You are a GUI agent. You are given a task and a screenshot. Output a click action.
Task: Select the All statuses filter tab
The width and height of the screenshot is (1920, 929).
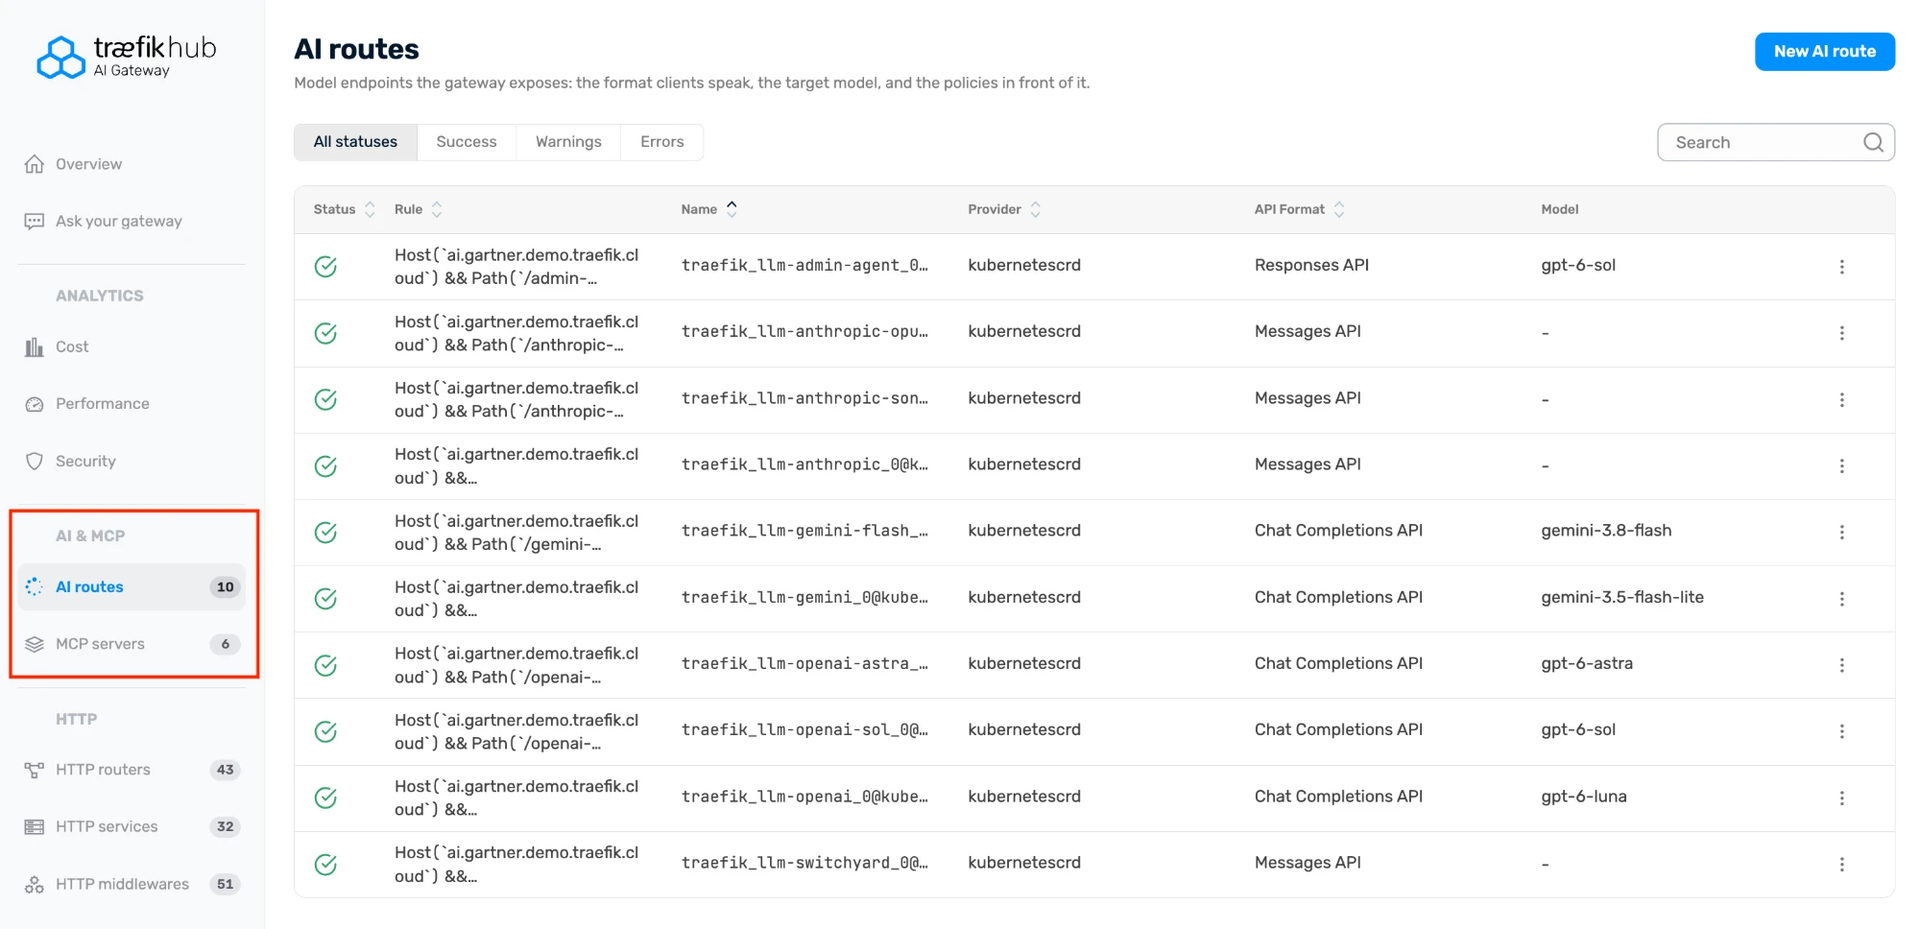(x=355, y=142)
